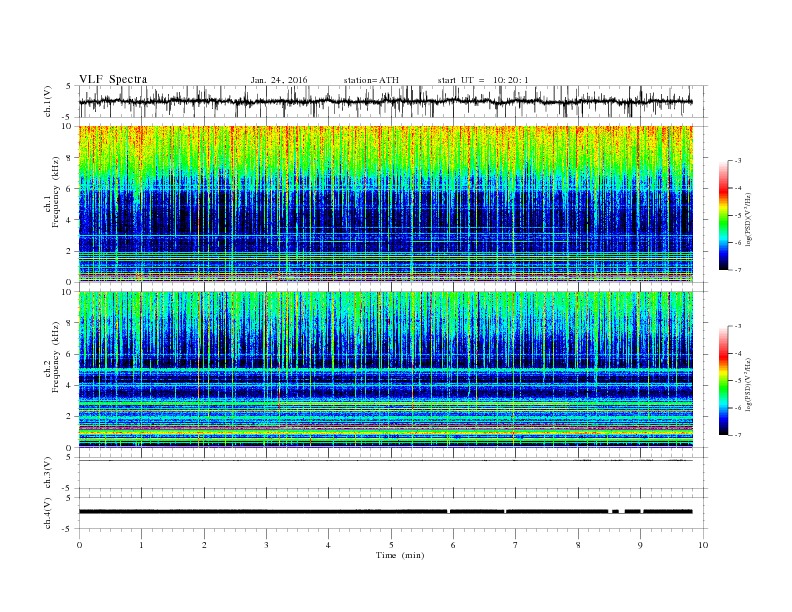Click the ch.2 spectrogram panel
792x612 pixels.
[392, 370]
